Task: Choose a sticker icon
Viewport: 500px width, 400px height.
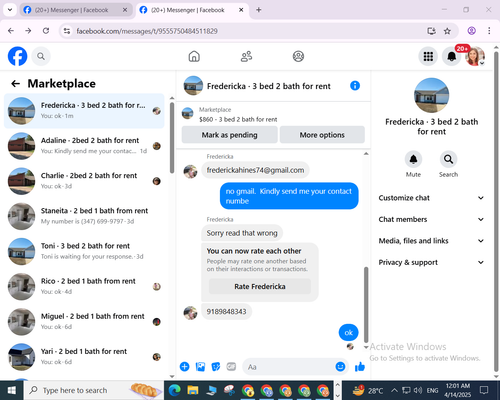Action: [216, 367]
